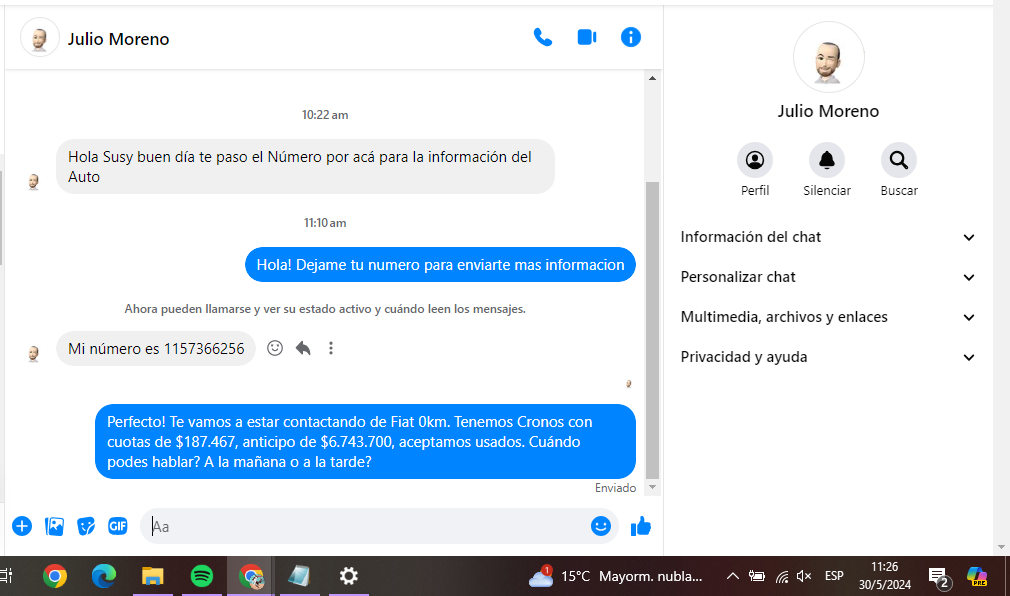The image size is (1010, 596).
Task: Silence notifications with Silenciar bell
Action: tap(826, 160)
